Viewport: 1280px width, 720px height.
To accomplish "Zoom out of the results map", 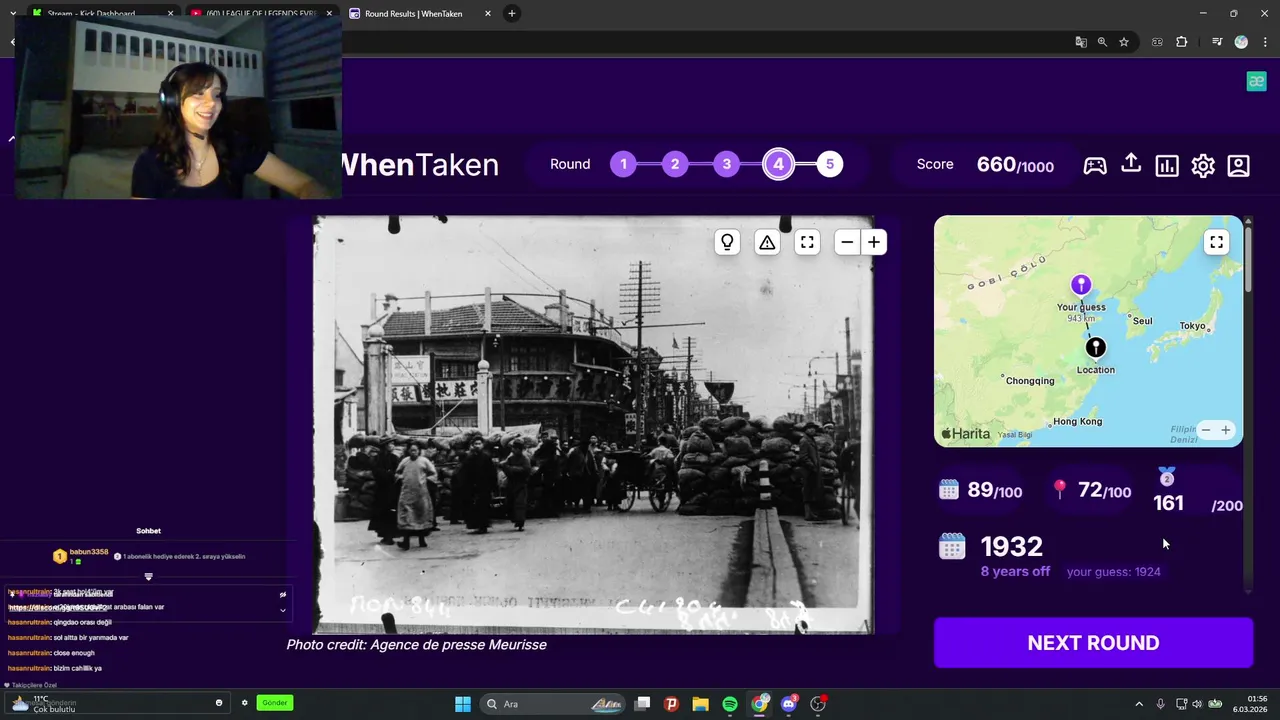I will tap(1206, 430).
